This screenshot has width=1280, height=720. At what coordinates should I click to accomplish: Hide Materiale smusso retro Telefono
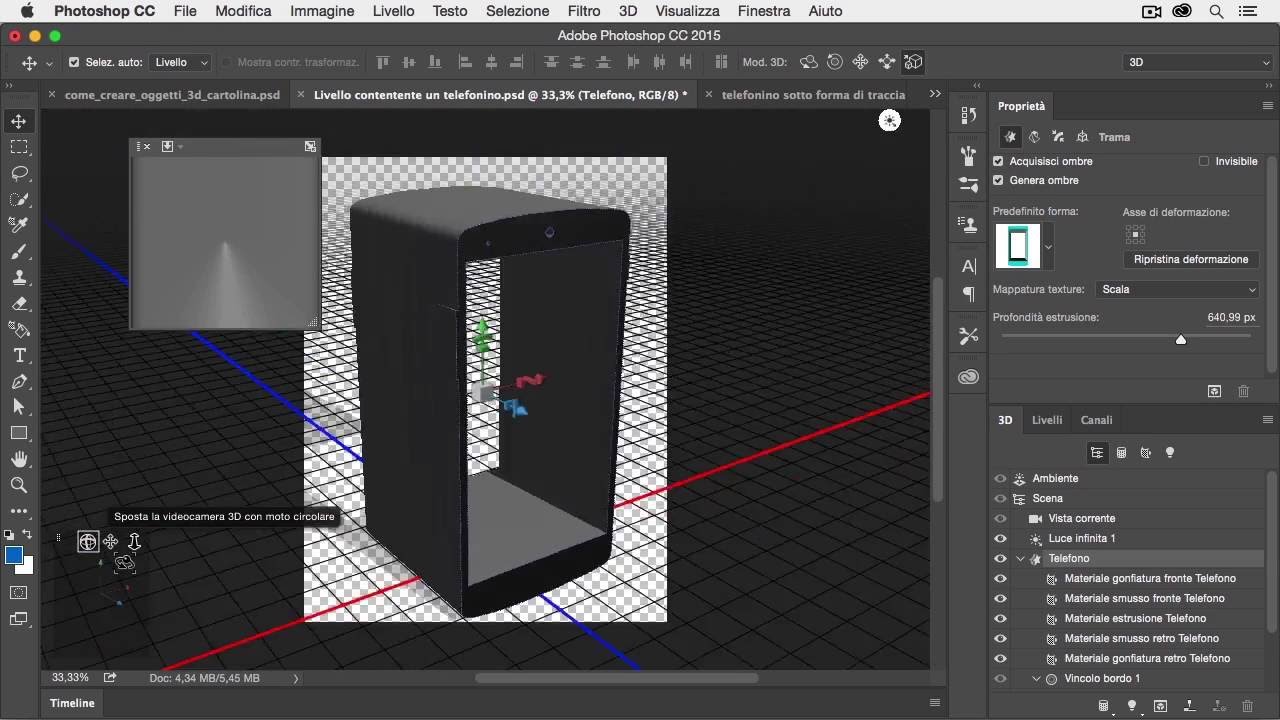pos(1000,638)
